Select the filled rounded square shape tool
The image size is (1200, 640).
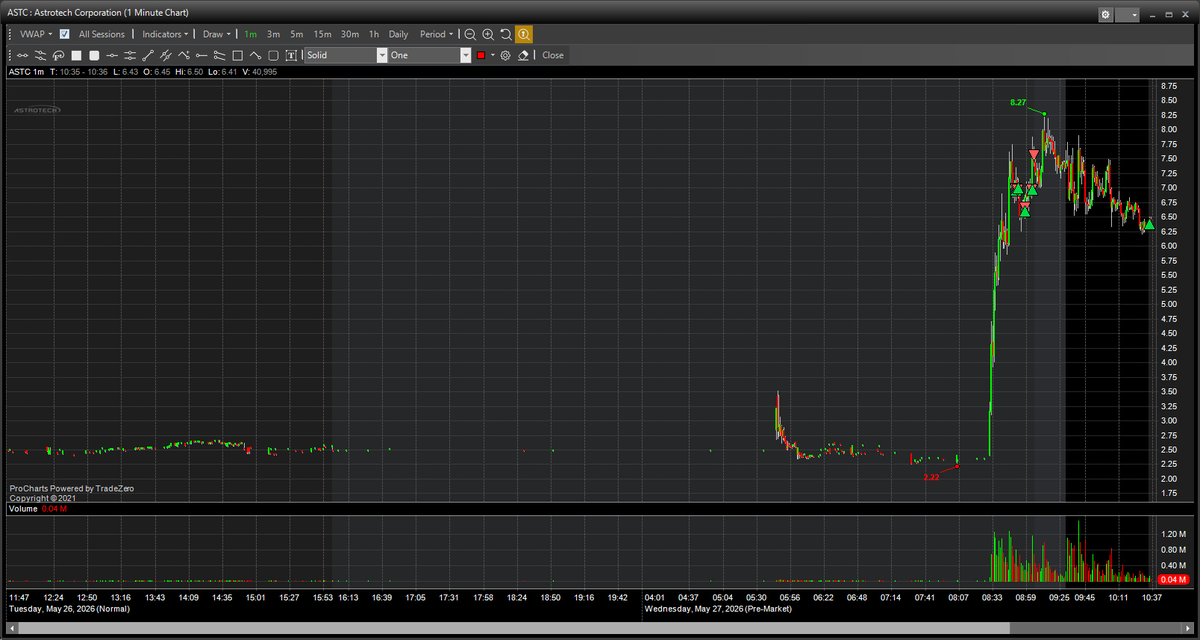(94, 55)
